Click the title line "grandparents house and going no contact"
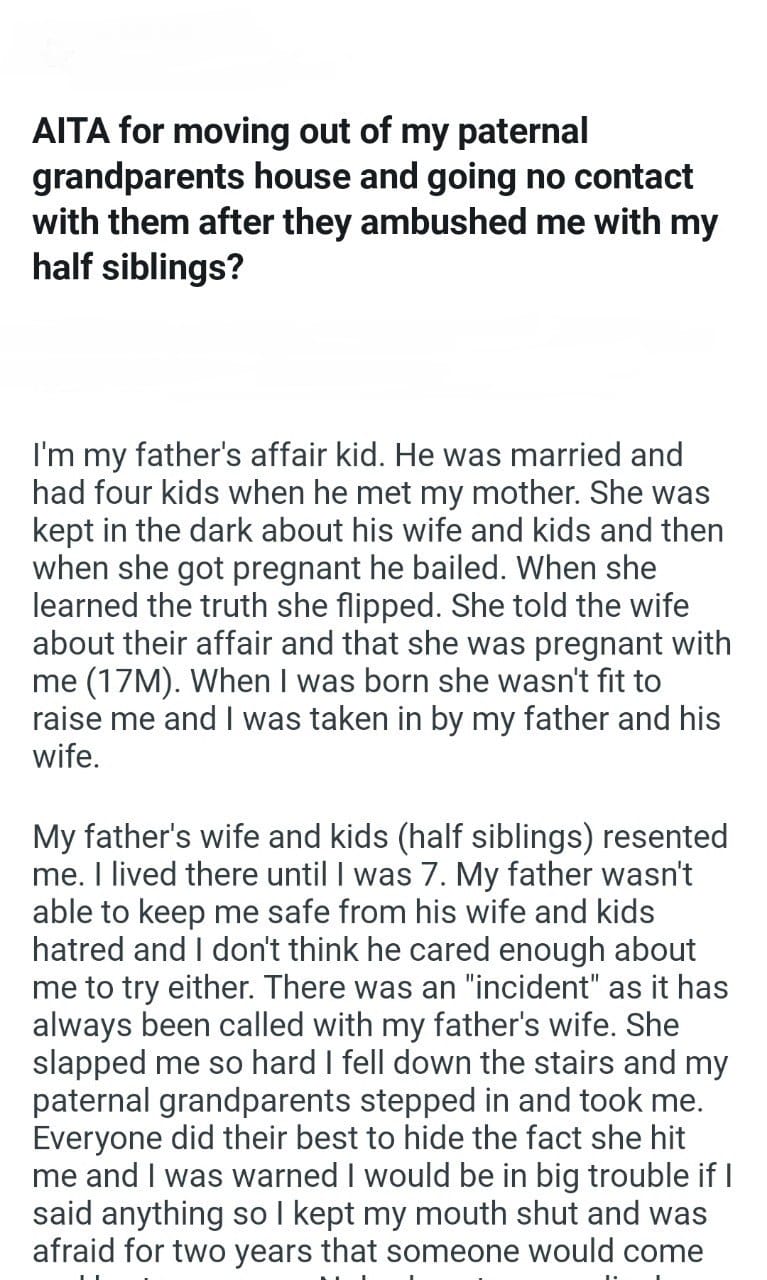 pyautogui.click(x=363, y=177)
